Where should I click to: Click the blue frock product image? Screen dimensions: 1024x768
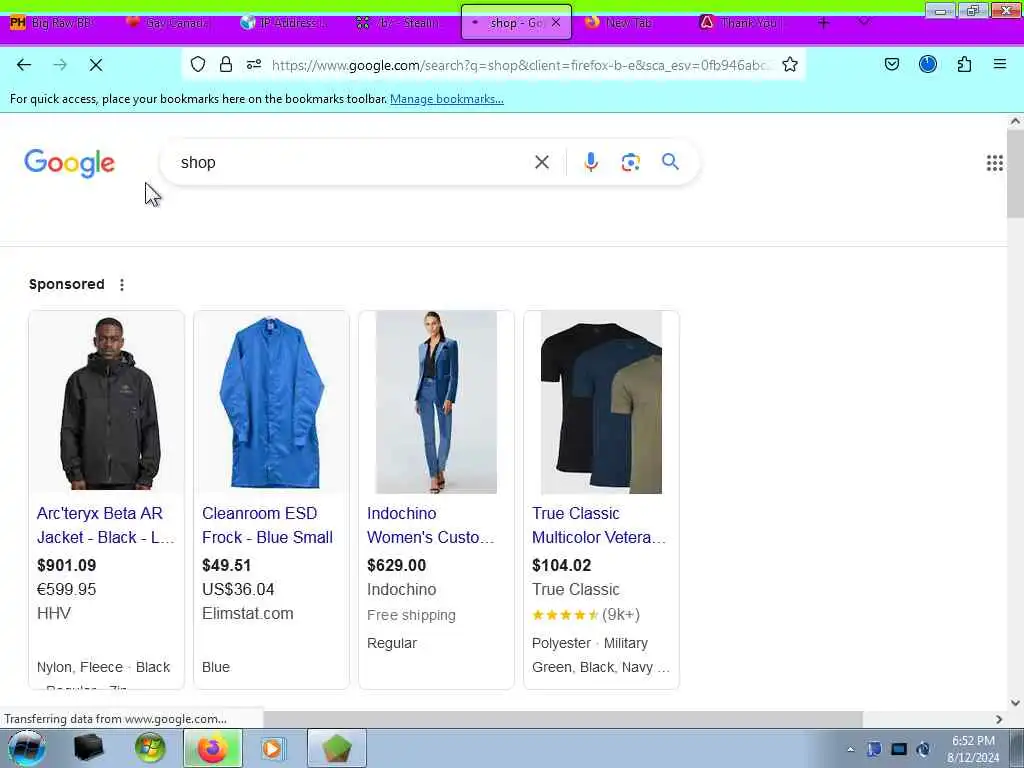click(272, 402)
